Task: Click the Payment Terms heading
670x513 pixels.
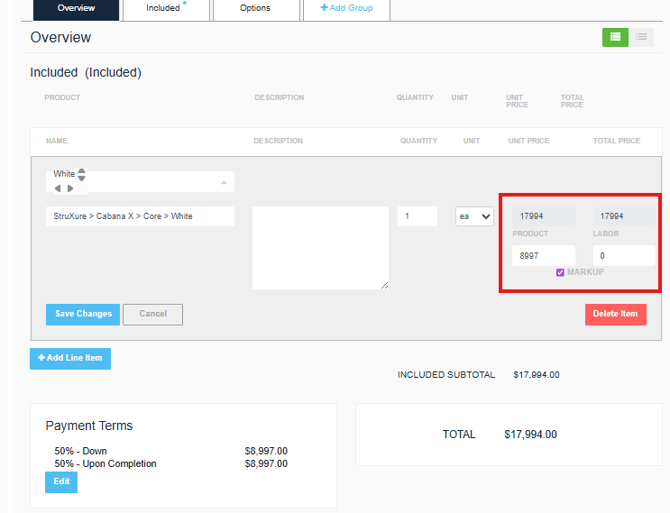Action: 89,426
